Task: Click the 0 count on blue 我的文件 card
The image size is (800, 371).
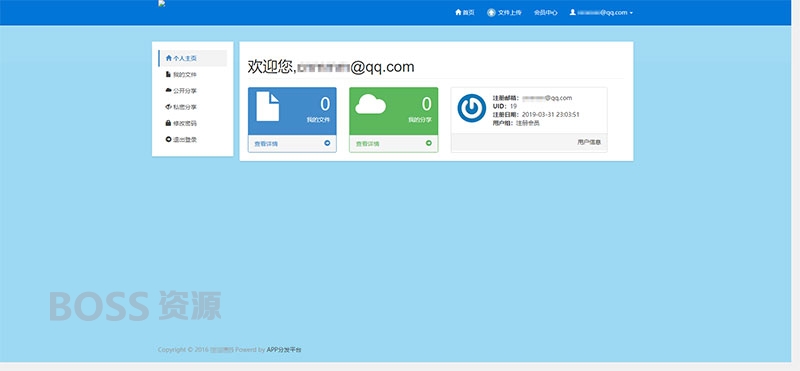Action: tap(325, 104)
